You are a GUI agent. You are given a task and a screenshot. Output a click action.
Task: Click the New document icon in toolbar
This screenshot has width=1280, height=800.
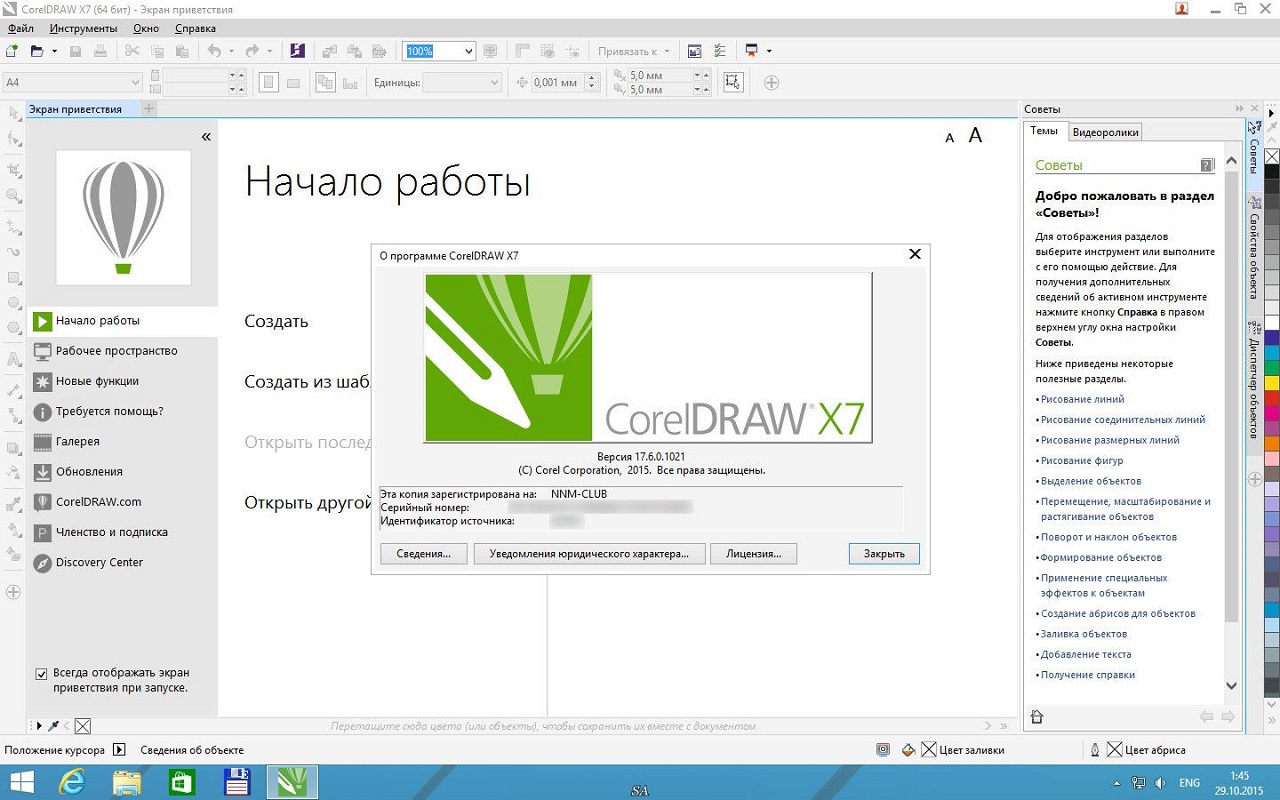point(12,51)
